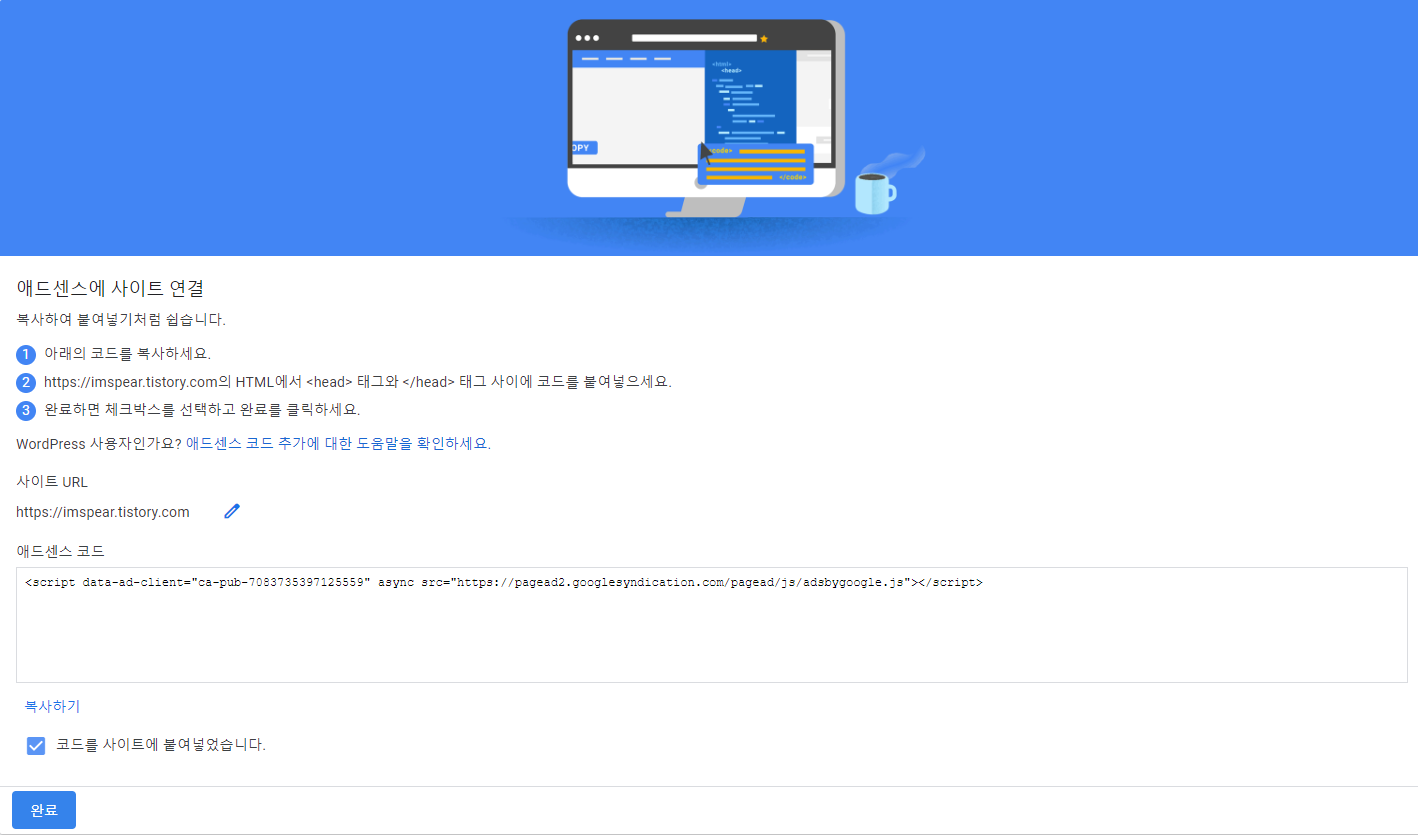Click the 애드센스 코드 label

click(60, 551)
